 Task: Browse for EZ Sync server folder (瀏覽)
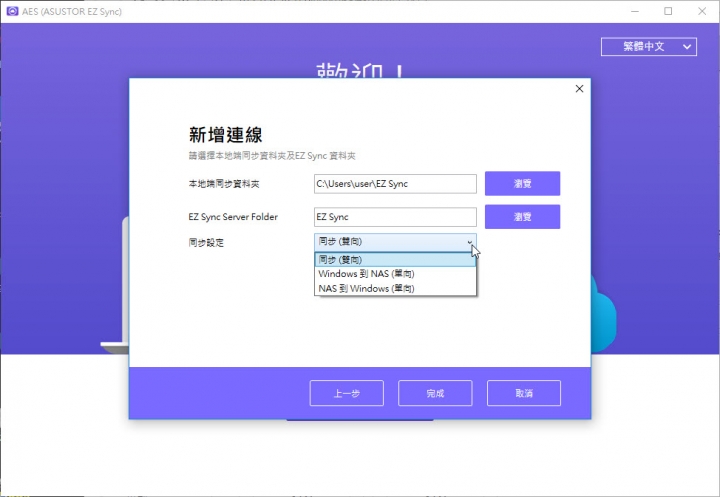pyautogui.click(x=523, y=217)
